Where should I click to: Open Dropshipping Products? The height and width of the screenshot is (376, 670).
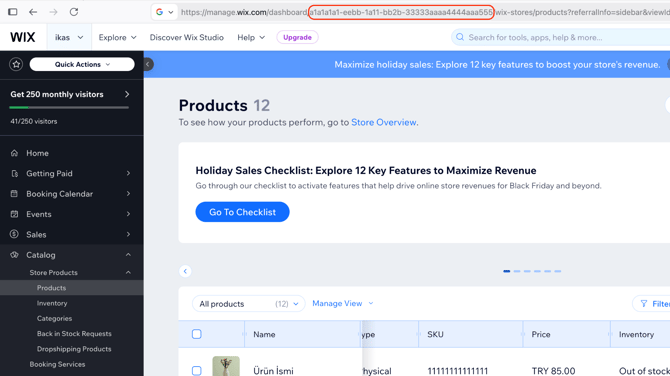coord(74,349)
